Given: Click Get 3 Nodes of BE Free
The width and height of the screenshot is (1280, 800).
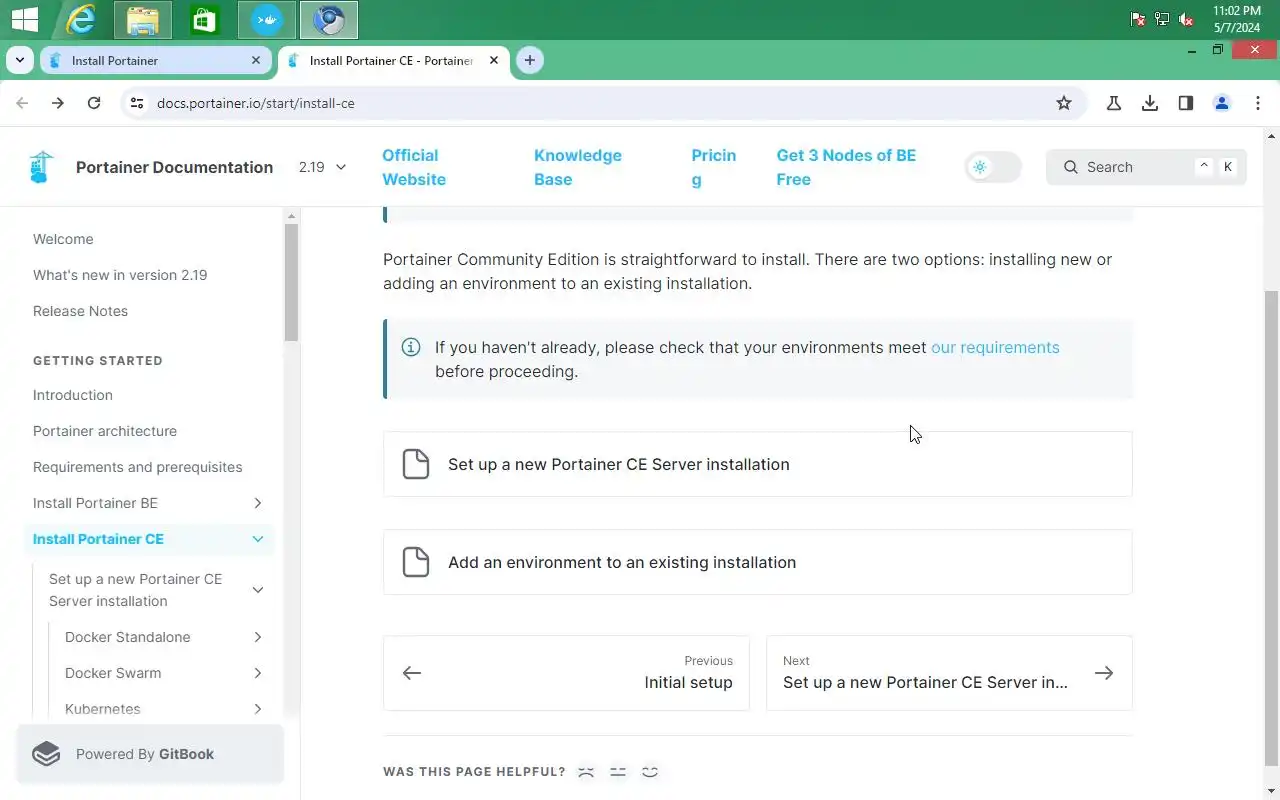Looking at the screenshot, I should click(x=846, y=167).
